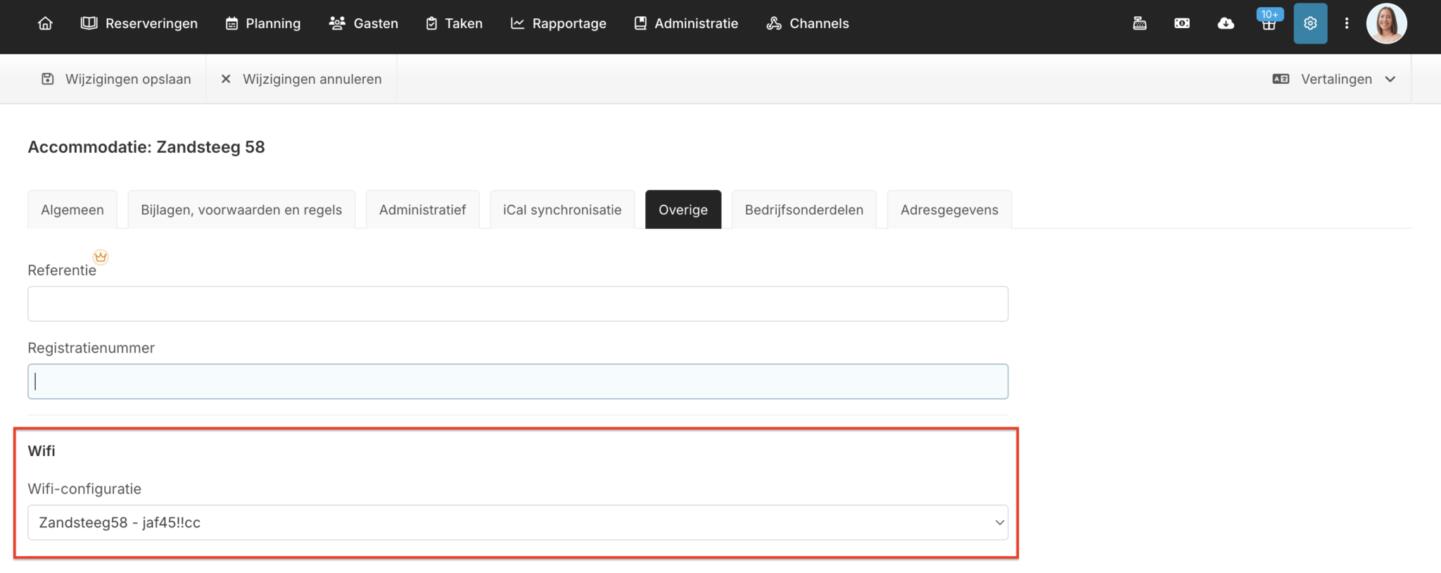This screenshot has width=1441, height=573.
Task: Open the Rapportage menu
Action: click(558, 23)
